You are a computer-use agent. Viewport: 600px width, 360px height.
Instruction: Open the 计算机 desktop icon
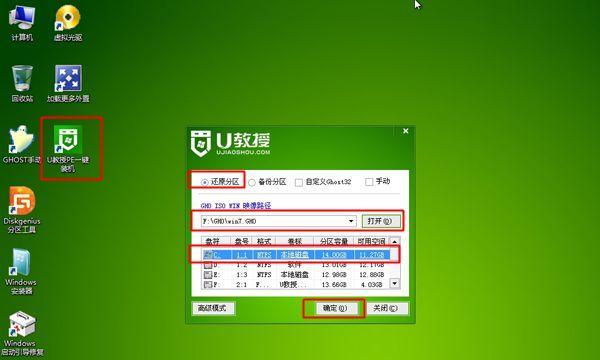(22, 23)
